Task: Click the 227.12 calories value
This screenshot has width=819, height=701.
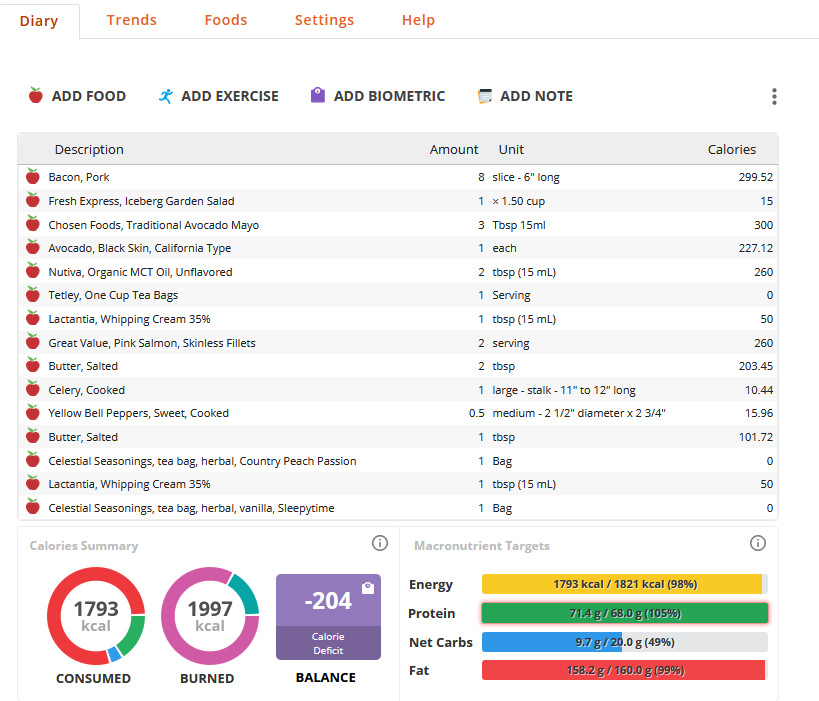Action: pyautogui.click(x=755, y=248)
